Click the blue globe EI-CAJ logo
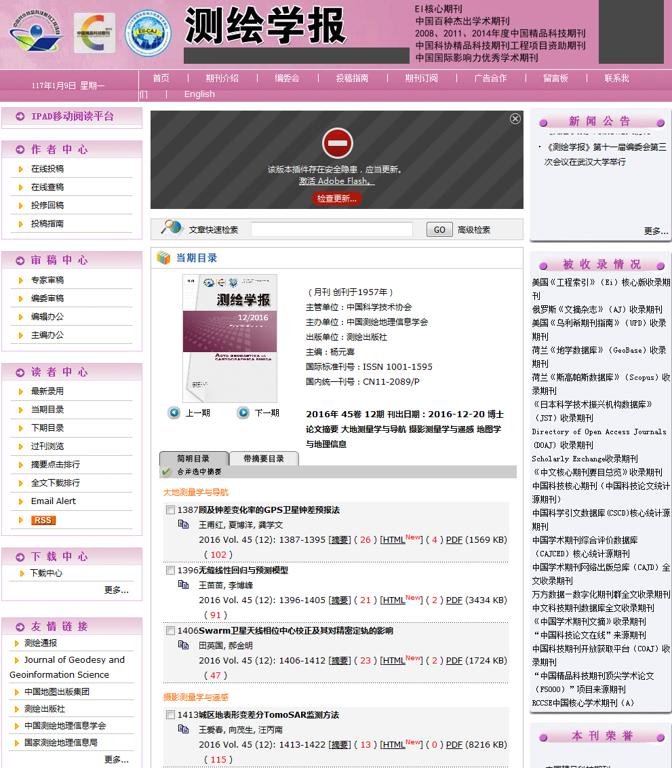The height and width of the screenshot is (768, 672). tap(147, 33)
